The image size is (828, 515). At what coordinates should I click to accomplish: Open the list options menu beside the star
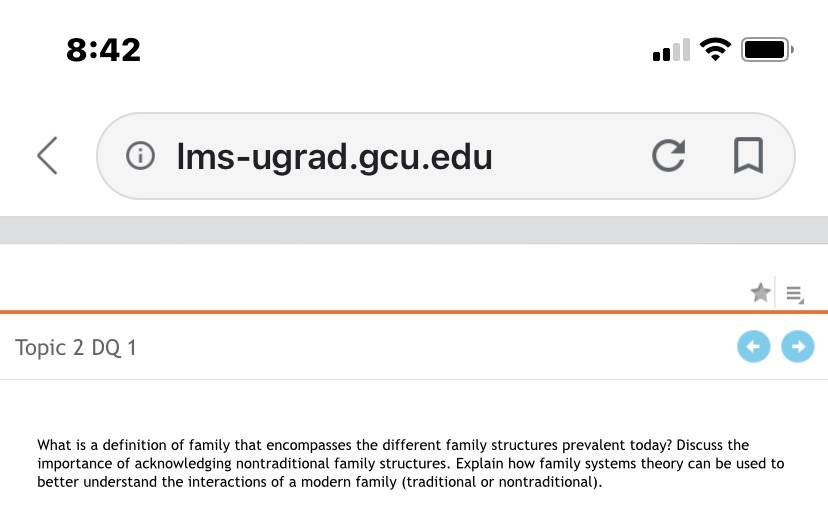coord(795,294)
